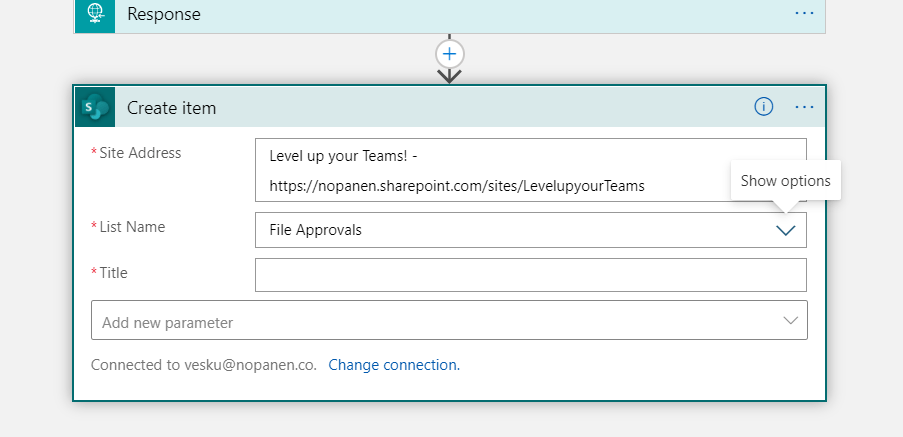
Task: Insert a new step with the plus button
Action: (450, 53)
